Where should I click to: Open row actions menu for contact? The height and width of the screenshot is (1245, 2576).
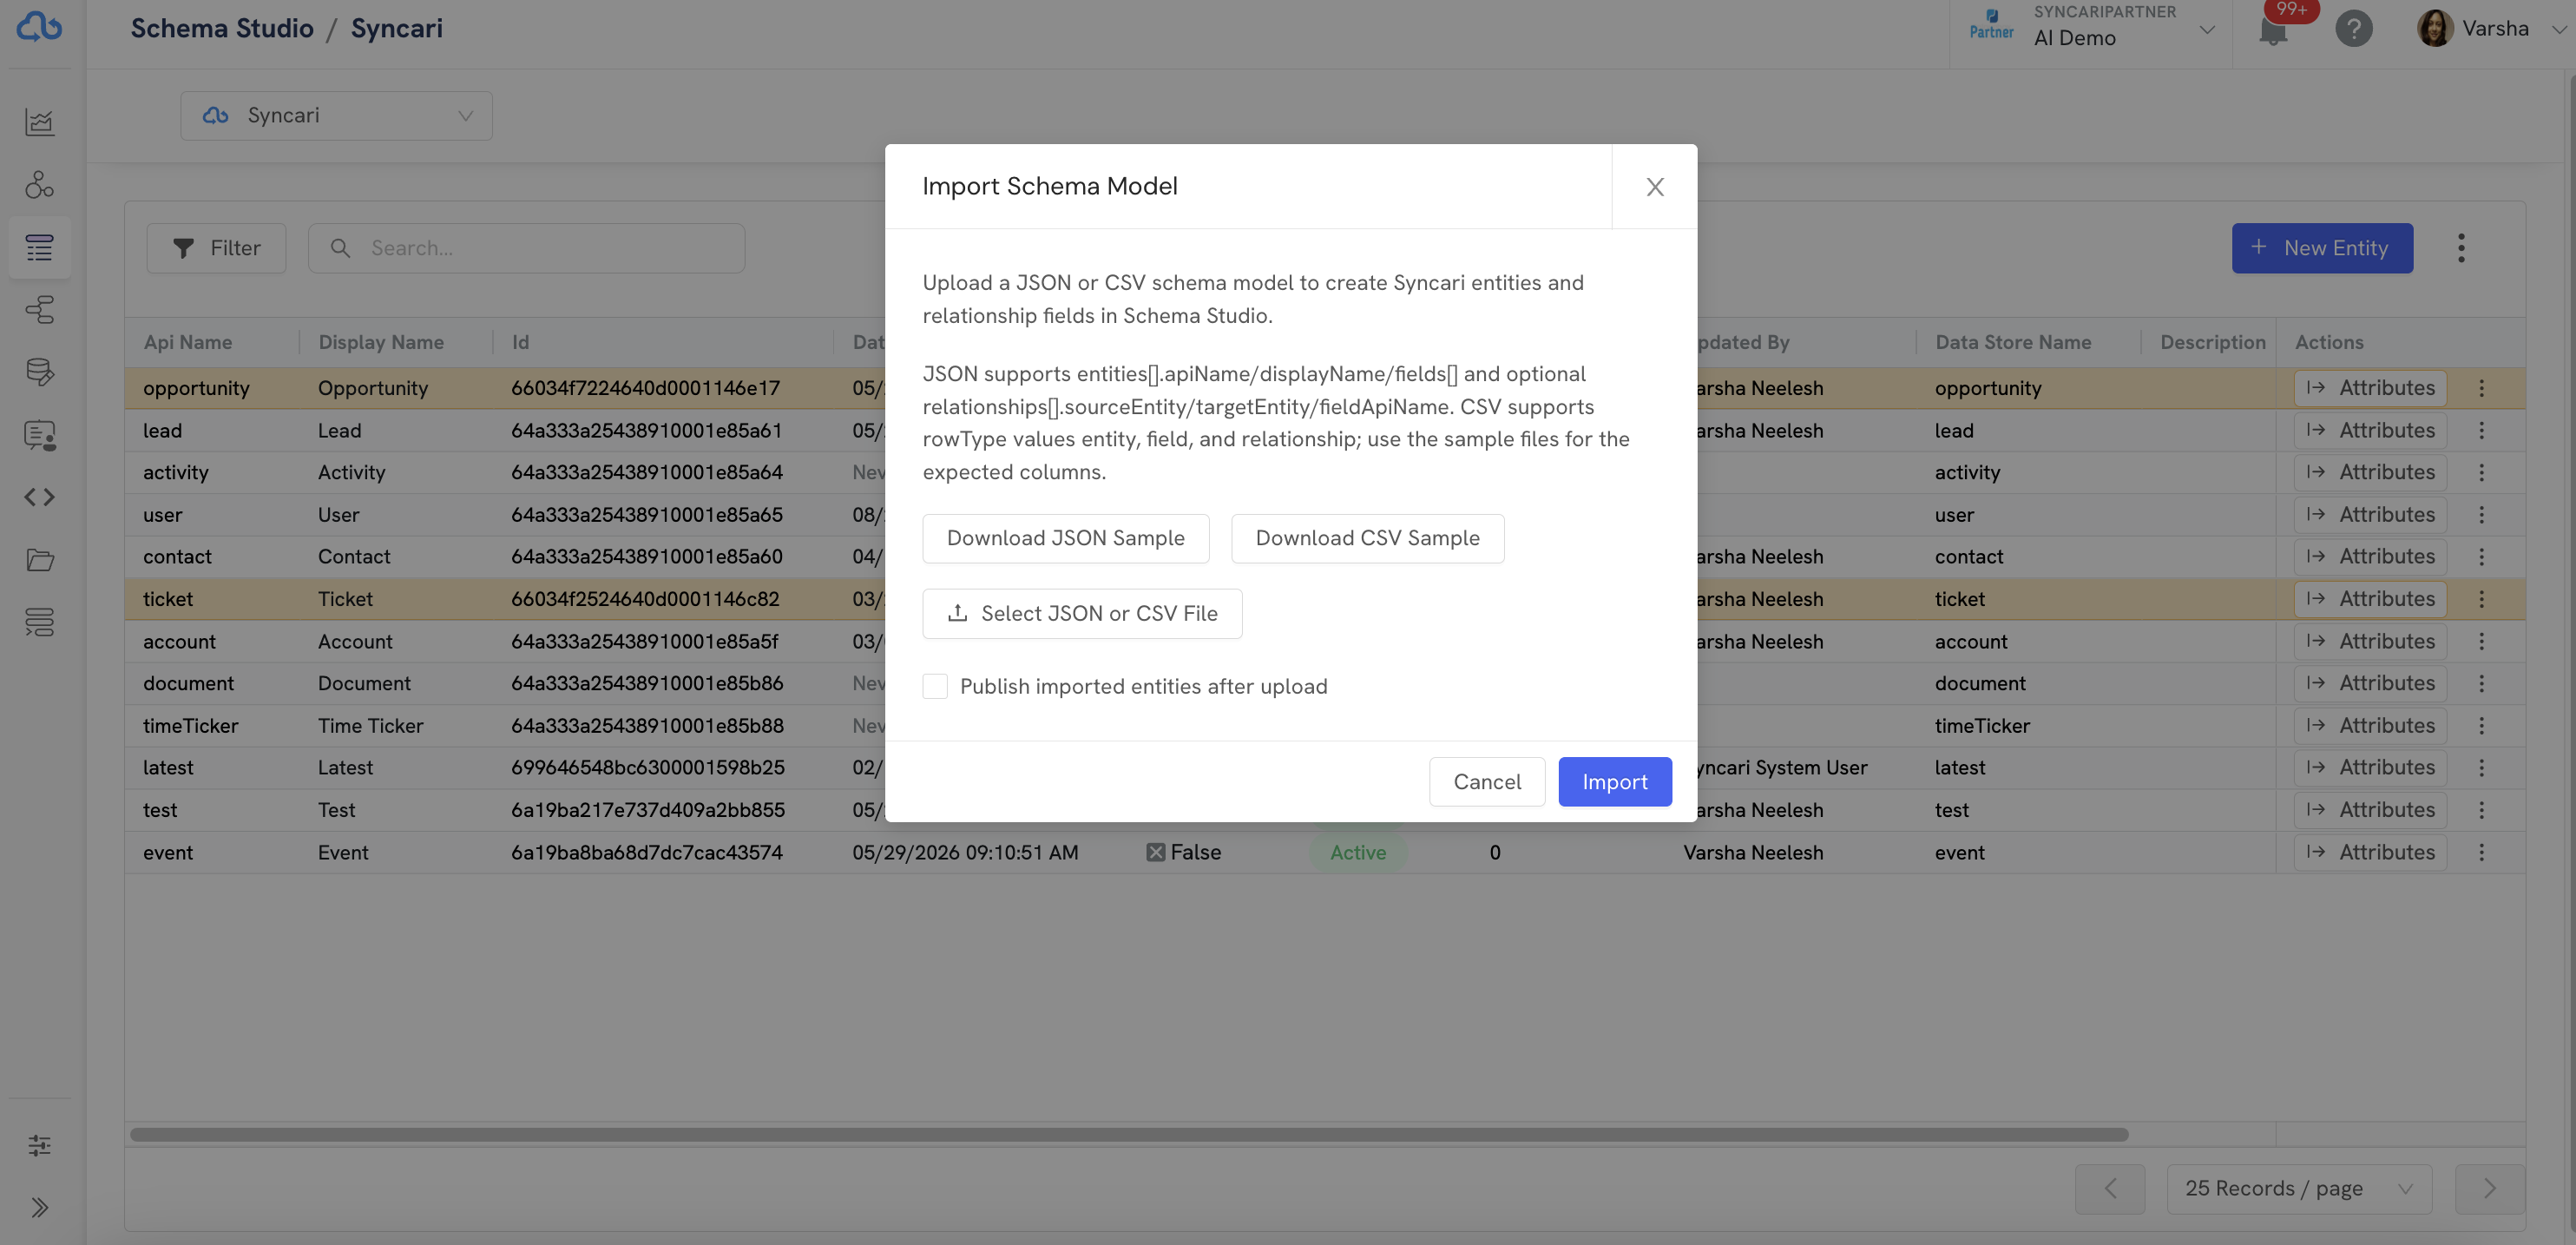click(2481, 557)
